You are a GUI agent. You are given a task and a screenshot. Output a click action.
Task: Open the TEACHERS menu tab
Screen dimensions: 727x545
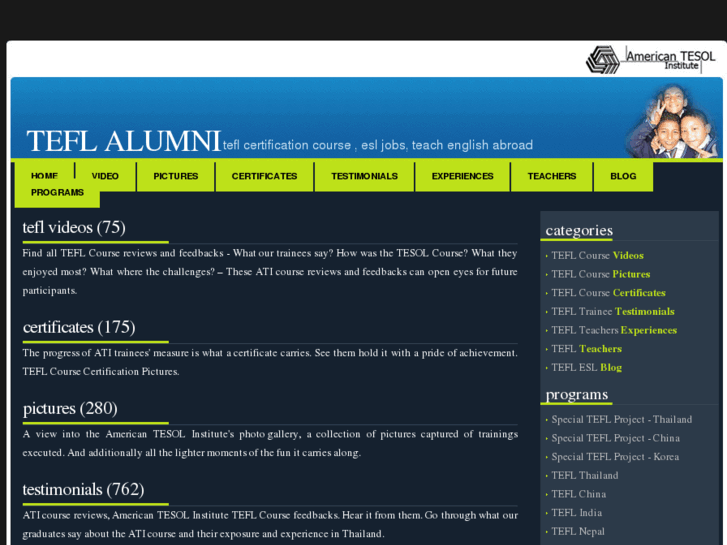tap(552, 176)
